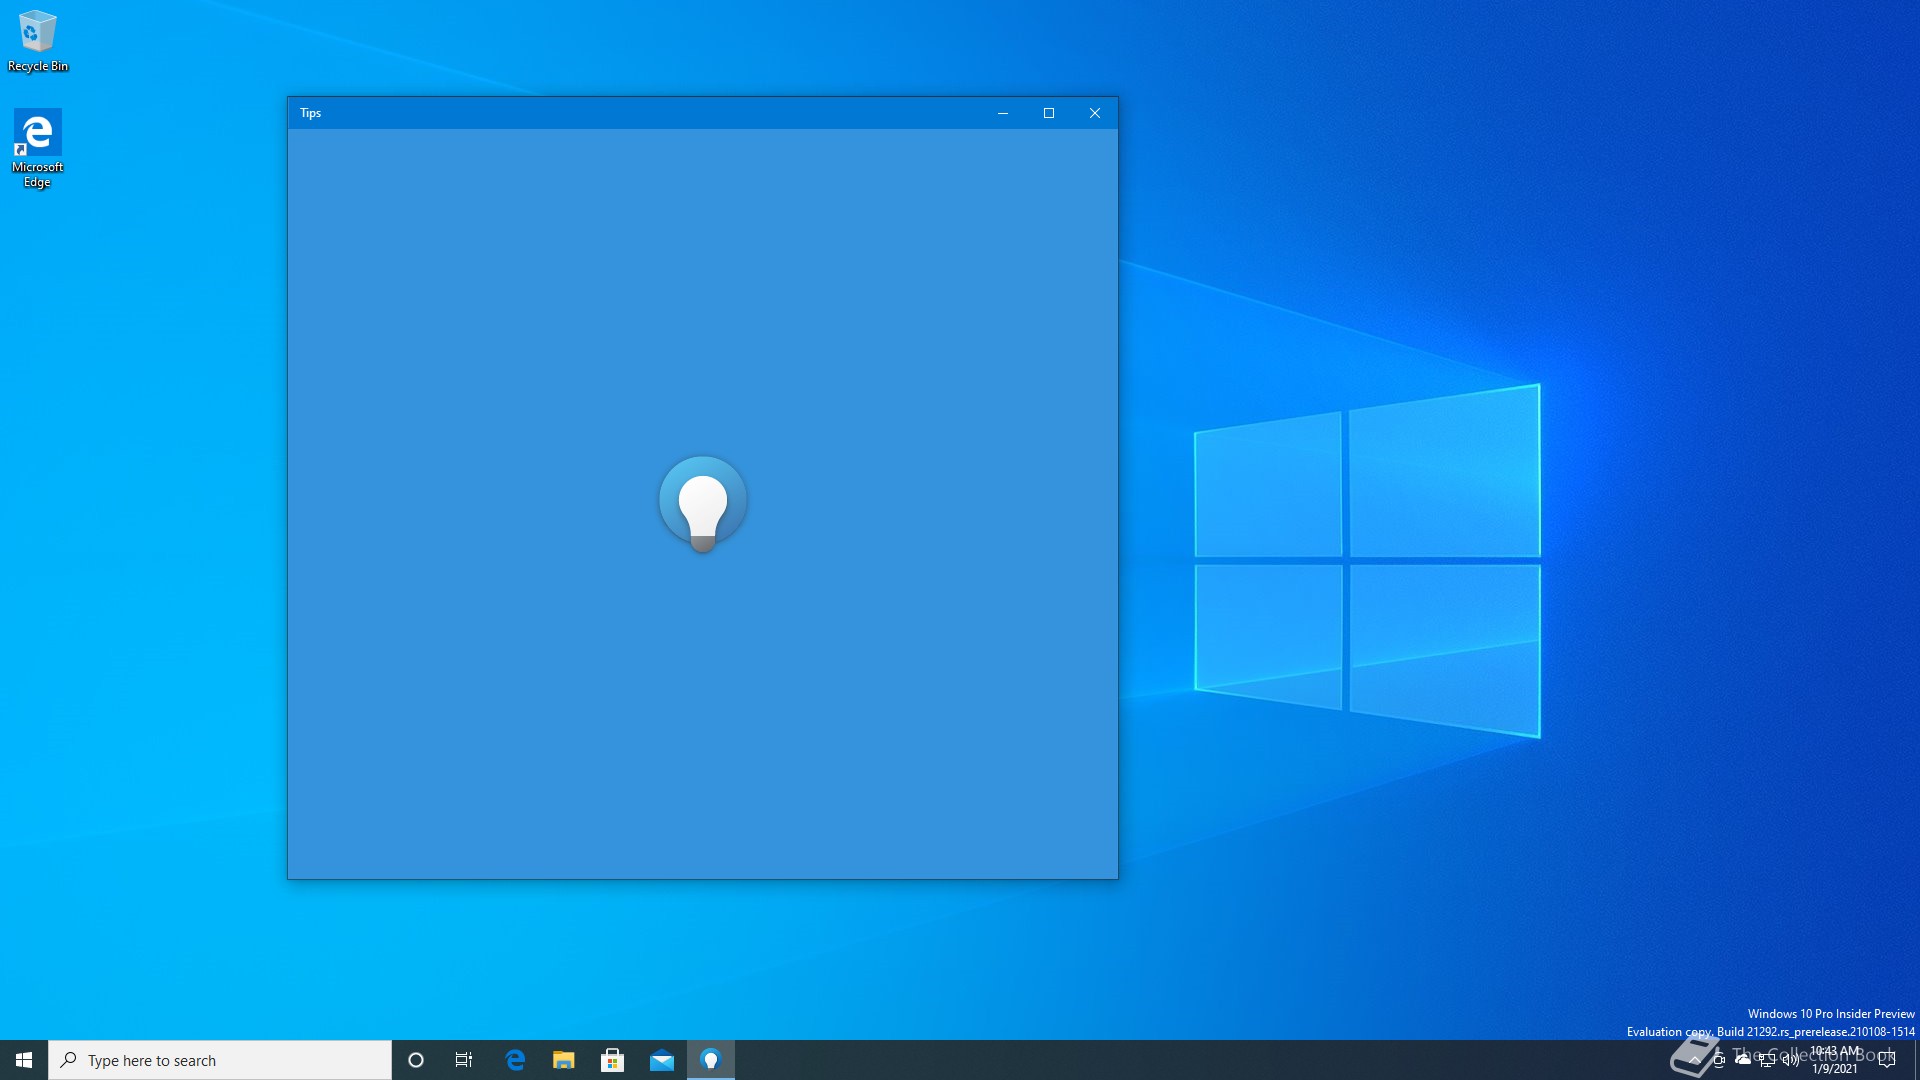The height and width of the screenshot is (1080, 1920).
Task: Open the Mail app from the taskbar
Action: tap(662, 1060)
